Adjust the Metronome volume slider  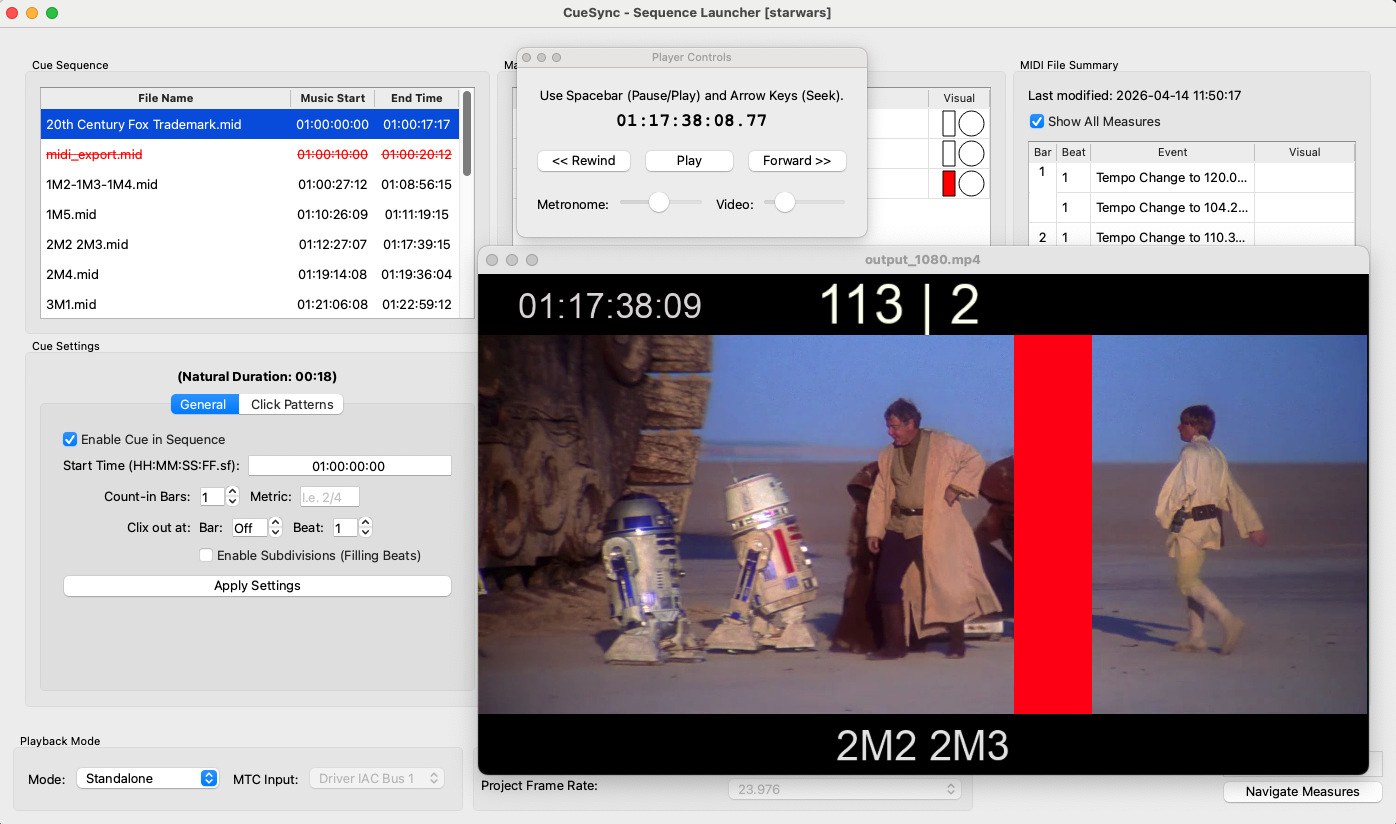pos(661,202)
